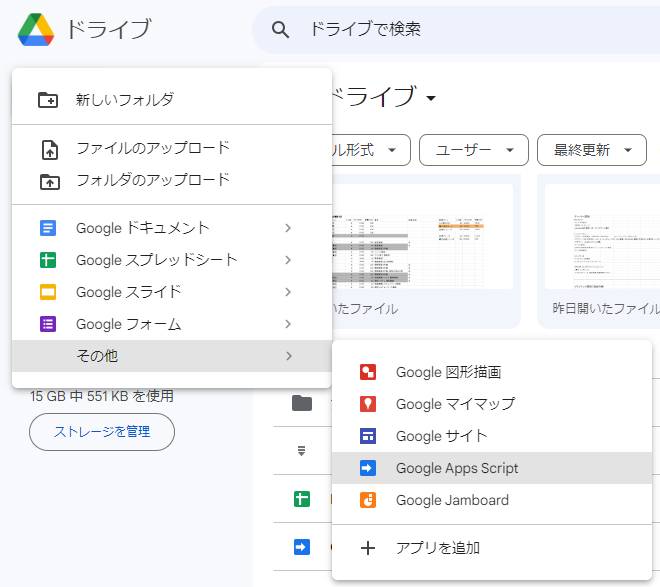Click the plus icon beside アプリを追加

[368, 548]
